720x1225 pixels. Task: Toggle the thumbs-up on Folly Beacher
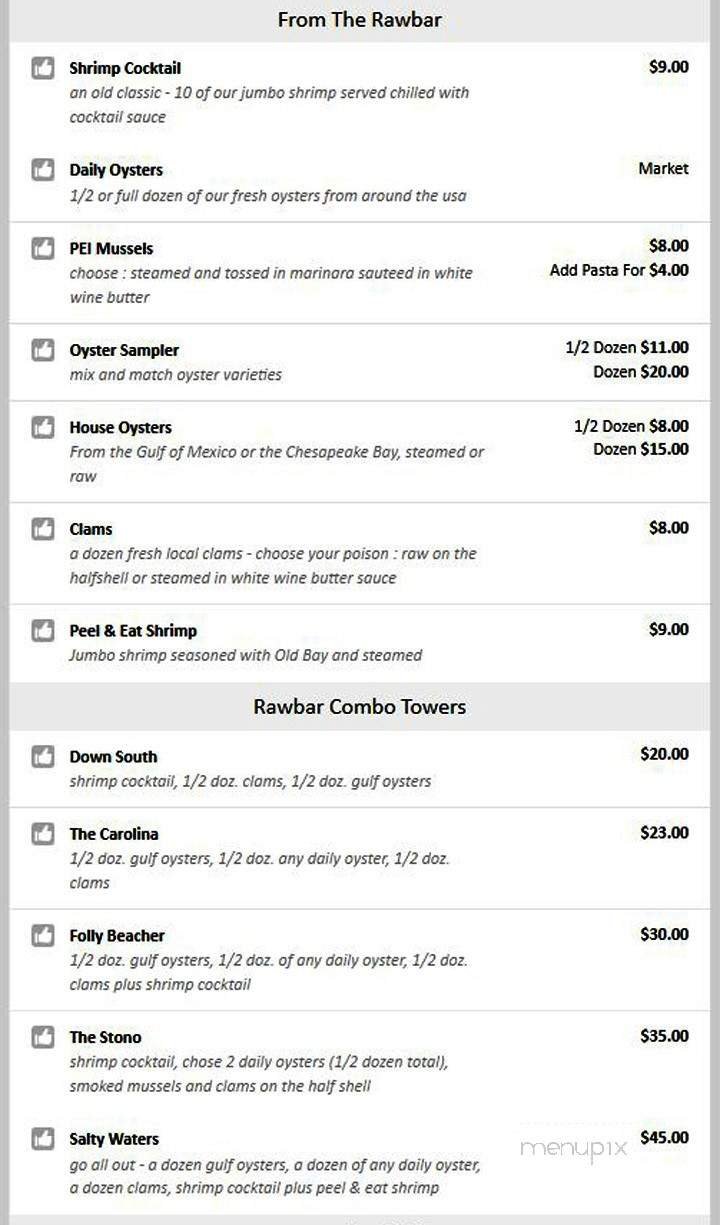click(42, 935)
